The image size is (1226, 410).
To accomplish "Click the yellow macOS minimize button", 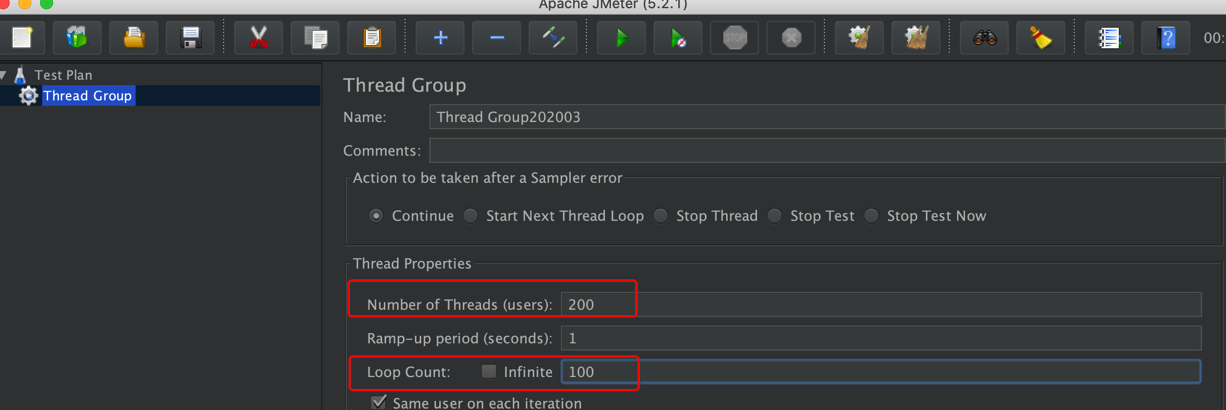I will (26, 3).
